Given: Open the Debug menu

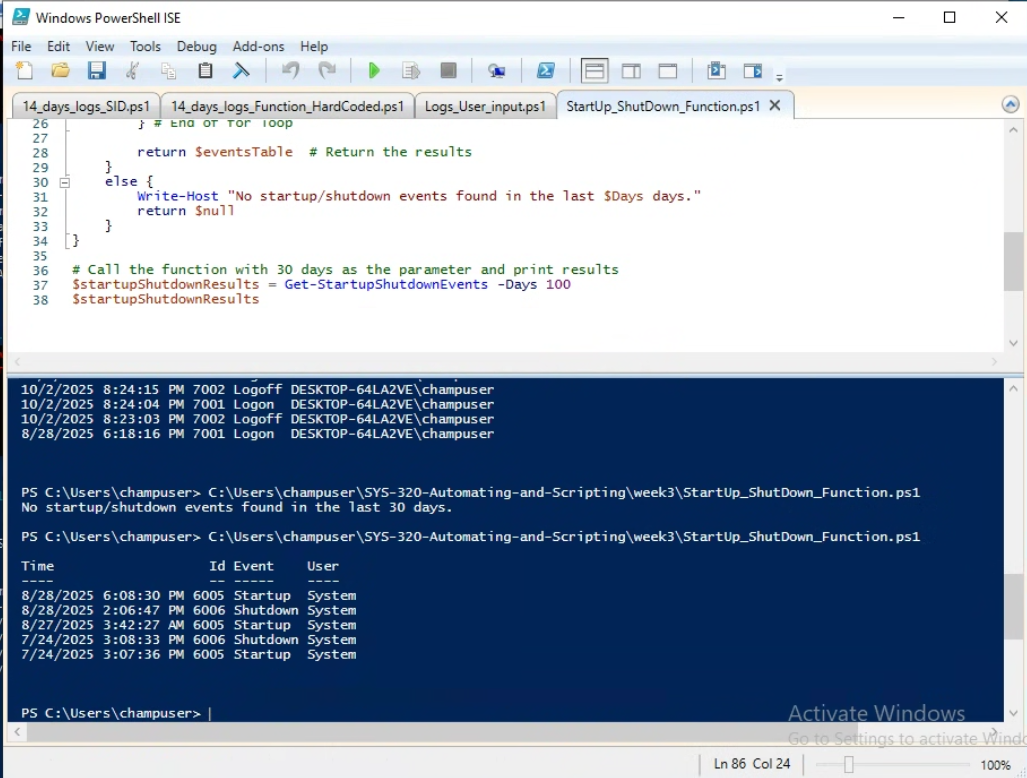Looking at the screenshot, I should tap(196, 46).
